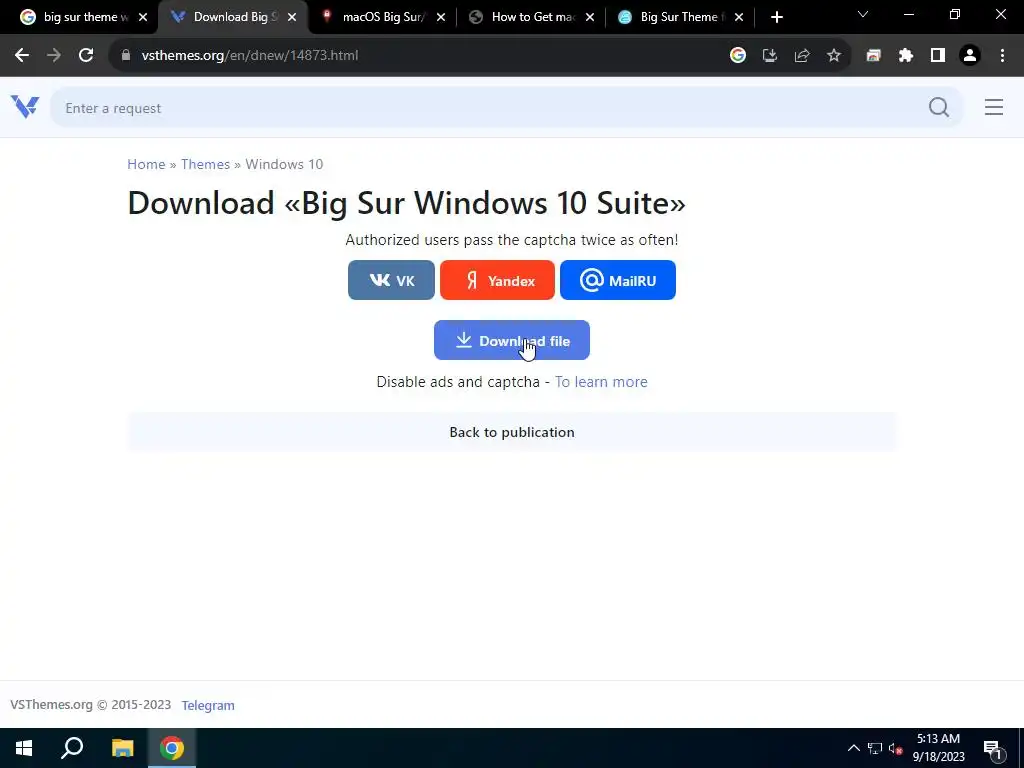Open the Home breadcrumb link
The height and width of the screenshot is (768, 1024).
tap(146, 164)
